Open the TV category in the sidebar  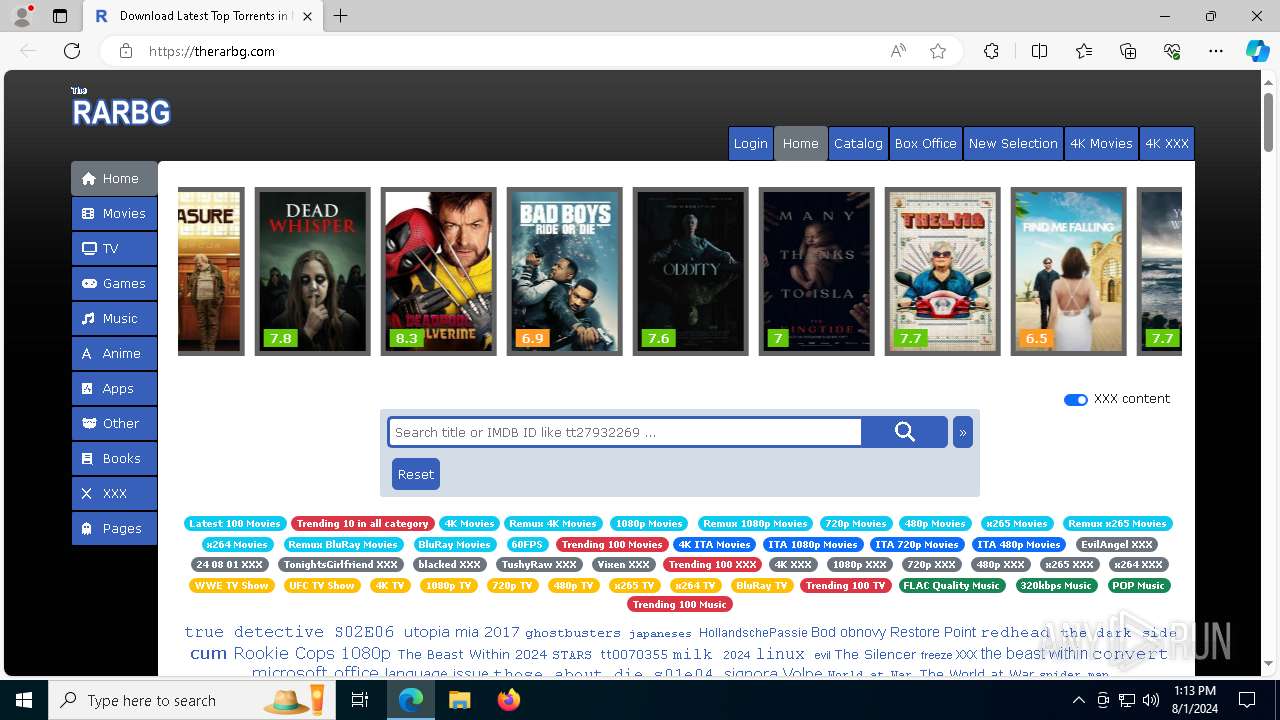tap(114, 248)
